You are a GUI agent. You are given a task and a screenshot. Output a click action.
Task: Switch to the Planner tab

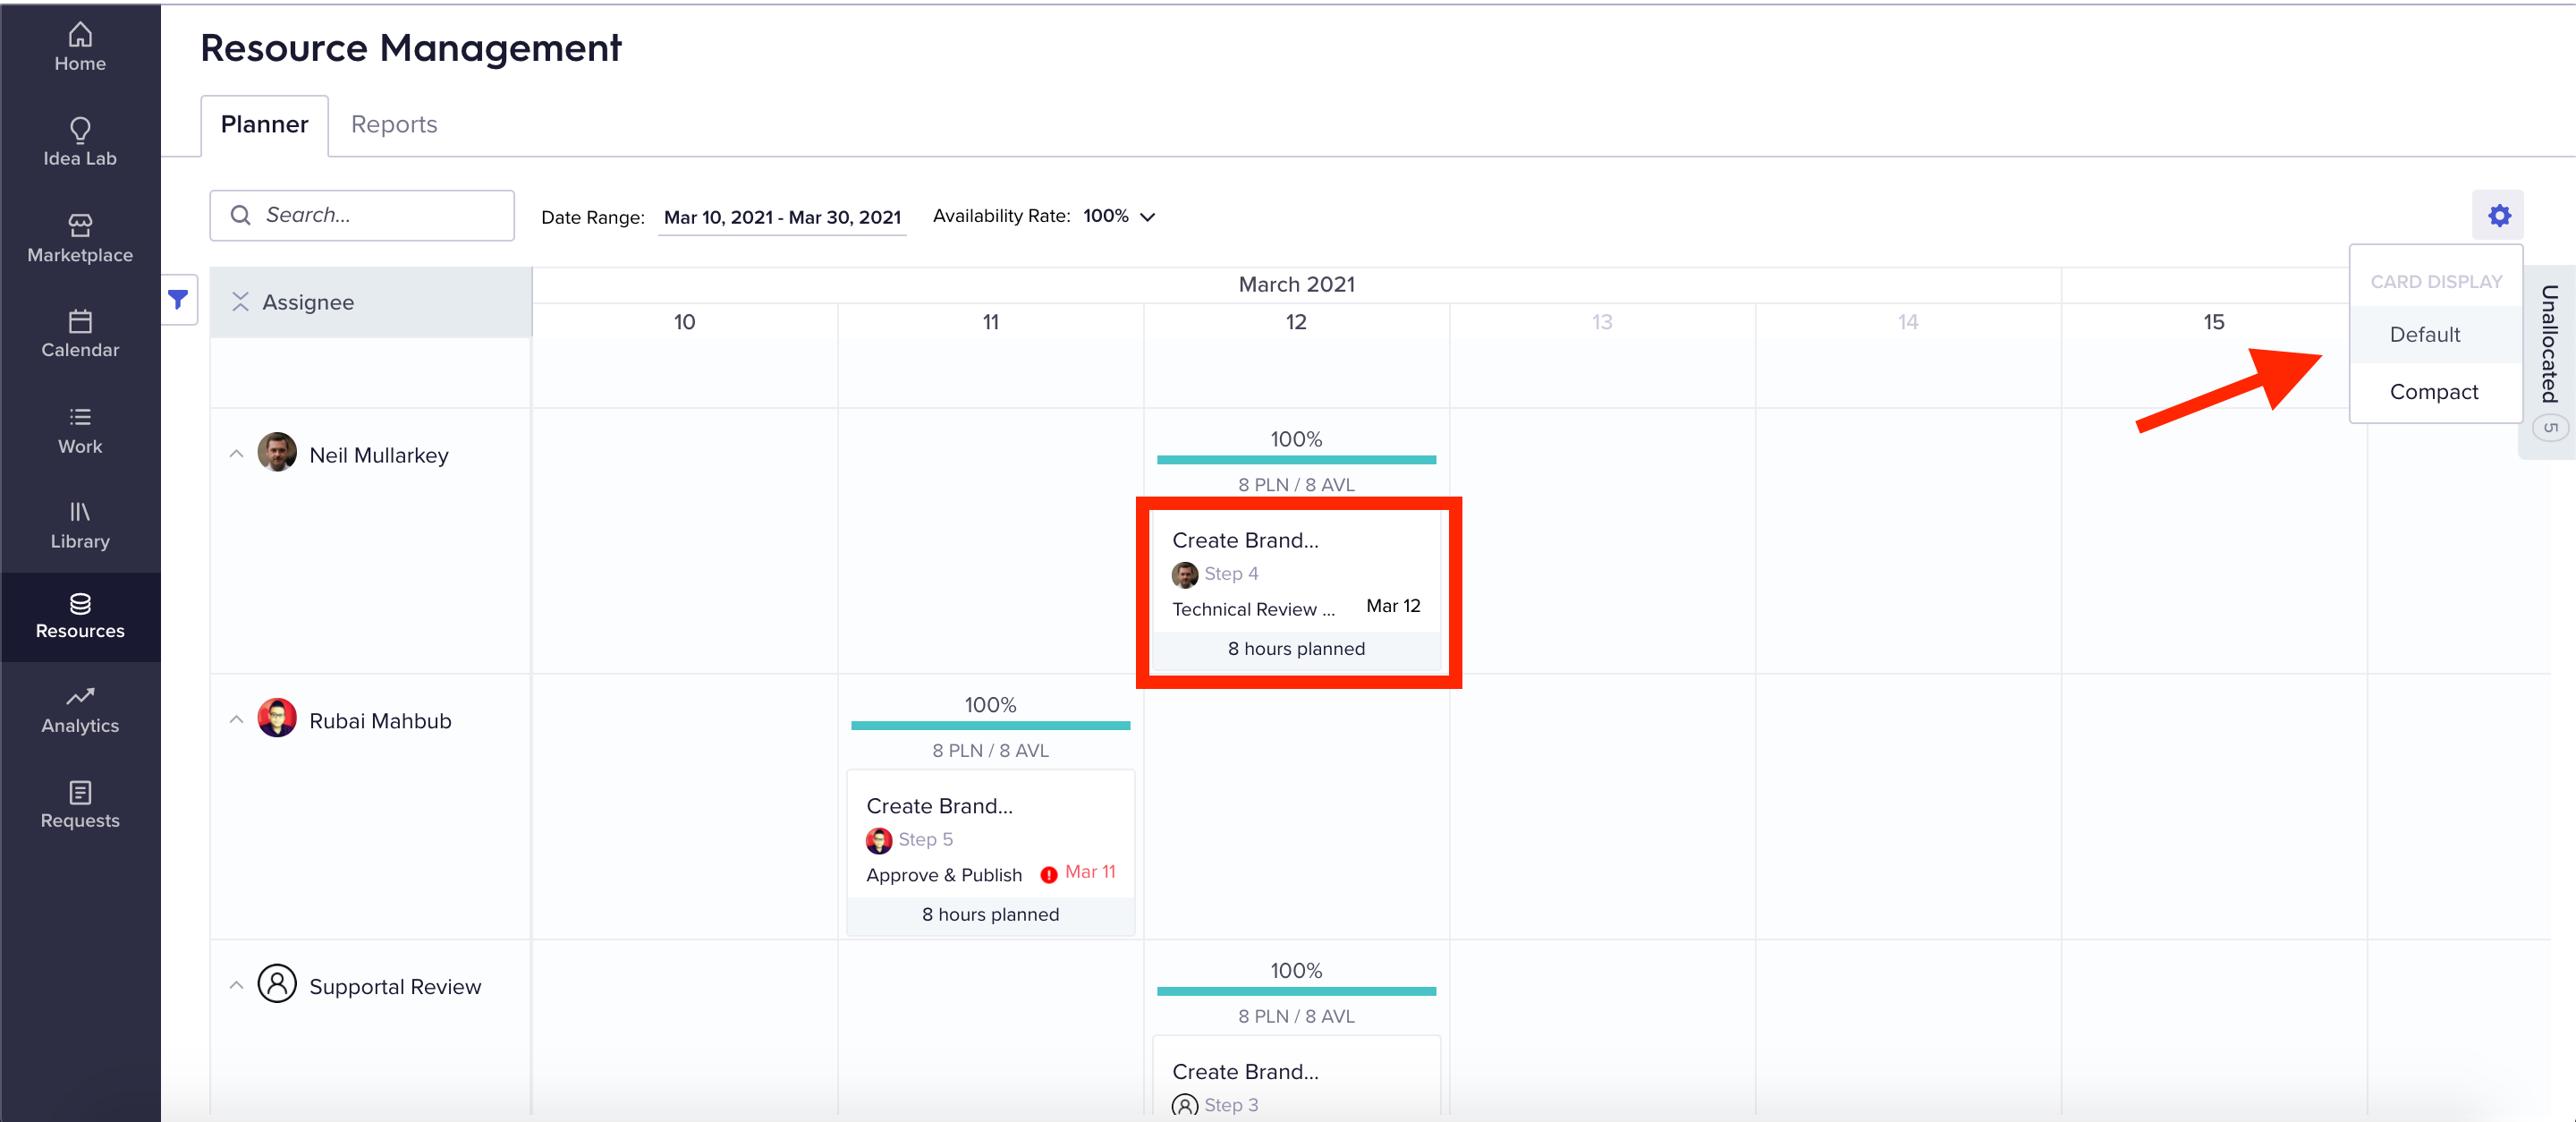click(264, 125)
